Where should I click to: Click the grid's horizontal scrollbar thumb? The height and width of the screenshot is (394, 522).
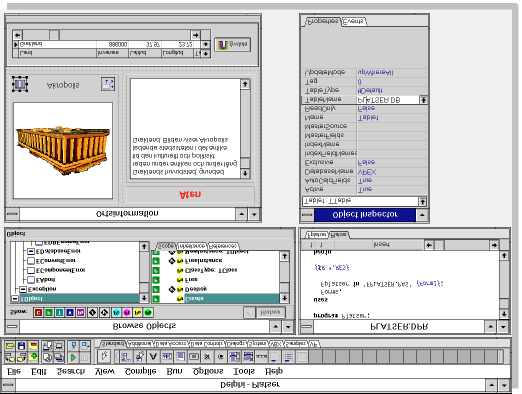(x=54, y=35)
